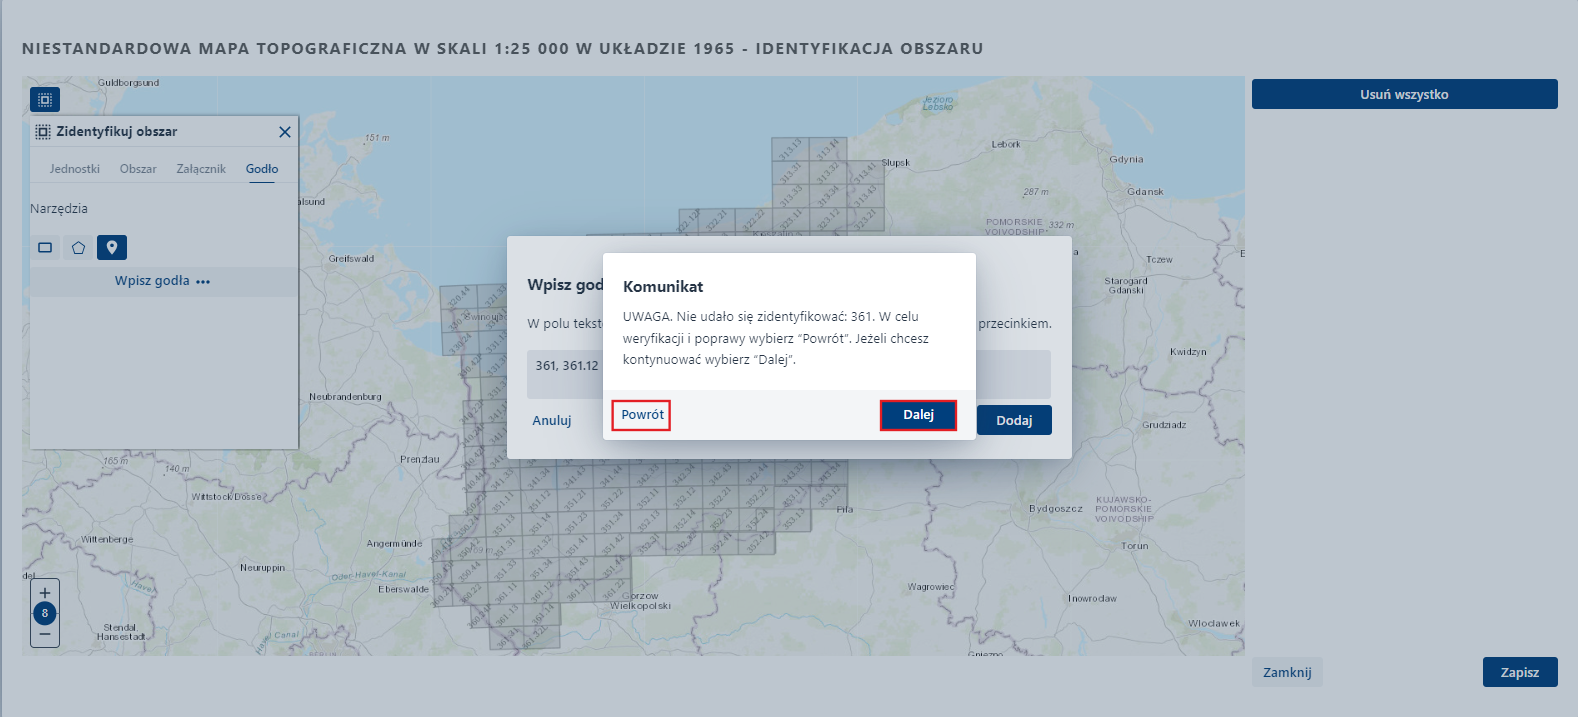Screen dimensions: 1578x717
Task: Click Wpisz godła option
Action: 163,281
